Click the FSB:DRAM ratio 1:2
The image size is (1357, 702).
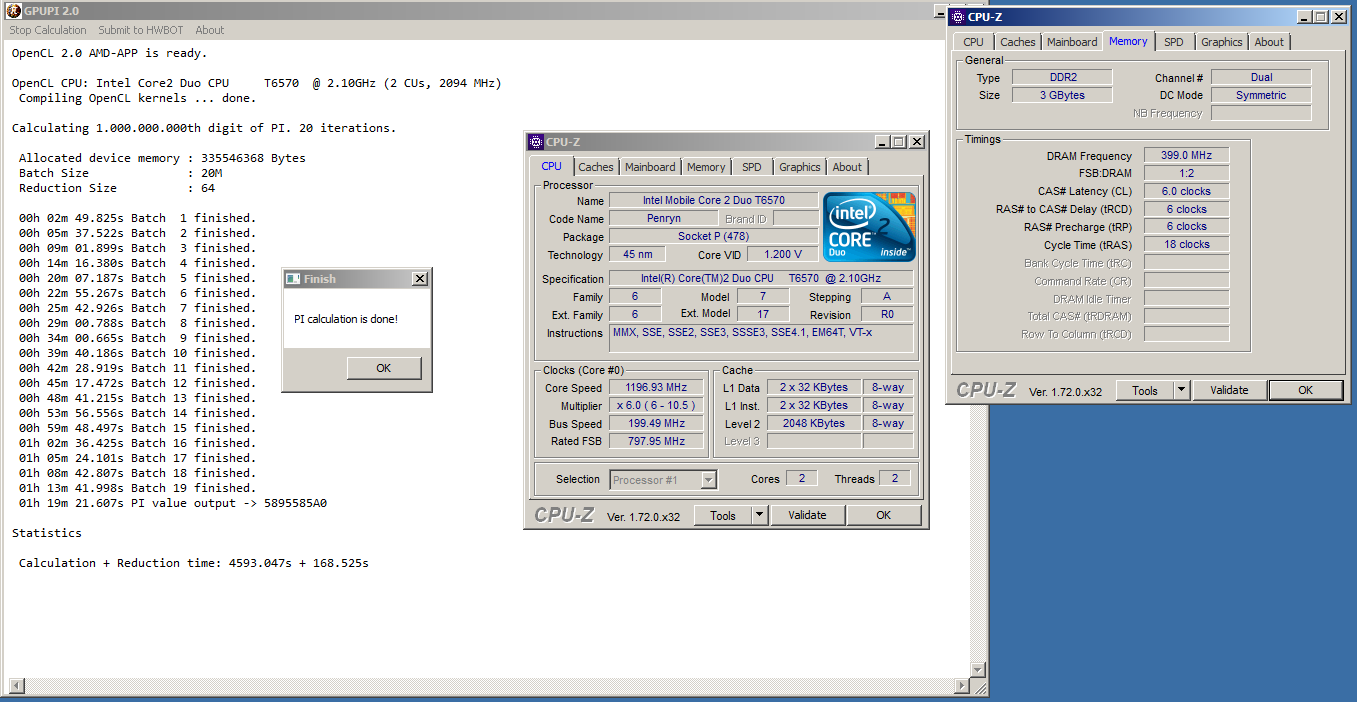1187,174
